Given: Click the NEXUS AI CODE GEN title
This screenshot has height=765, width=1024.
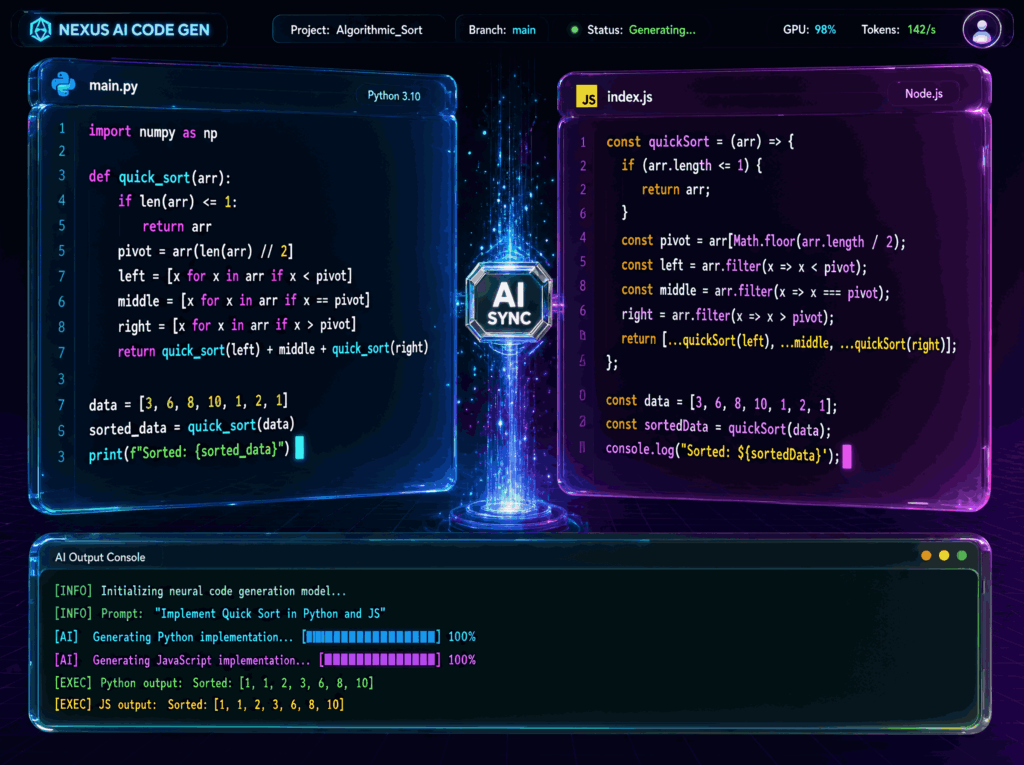Looking at the screenshot, I should pyautogui.click(x=134, y=30).
